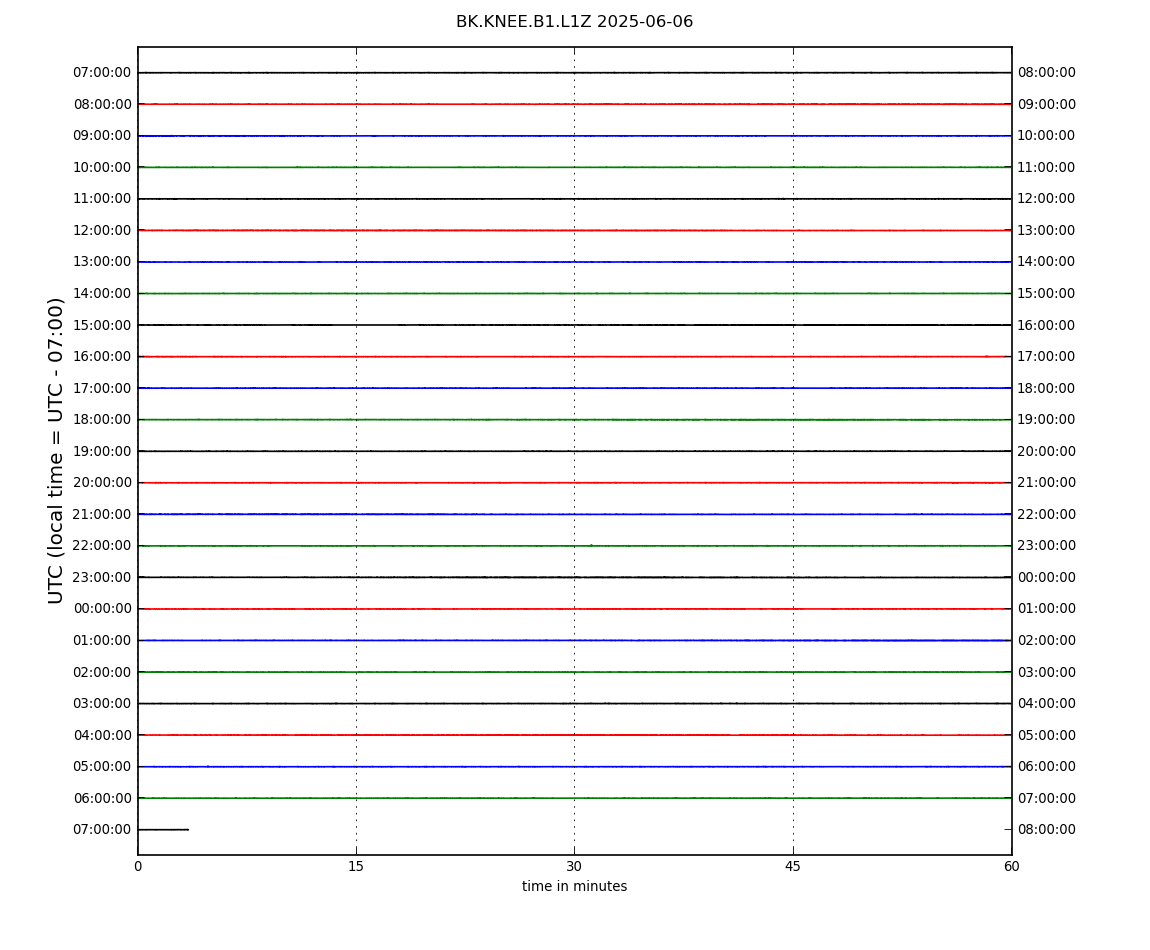Click the right-axis end time 04:00:00
The height and width of the screenshot is (950, 1150).
point(1047,704)
